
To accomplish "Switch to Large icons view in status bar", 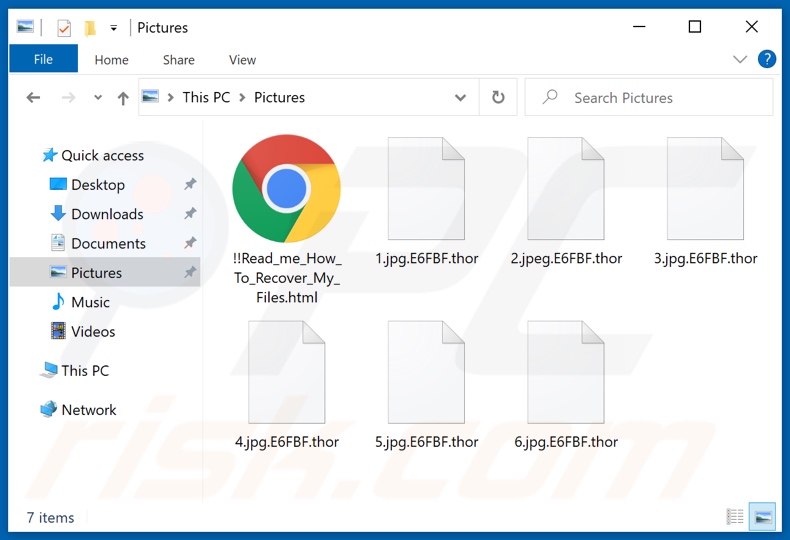I will coord(763,516).
